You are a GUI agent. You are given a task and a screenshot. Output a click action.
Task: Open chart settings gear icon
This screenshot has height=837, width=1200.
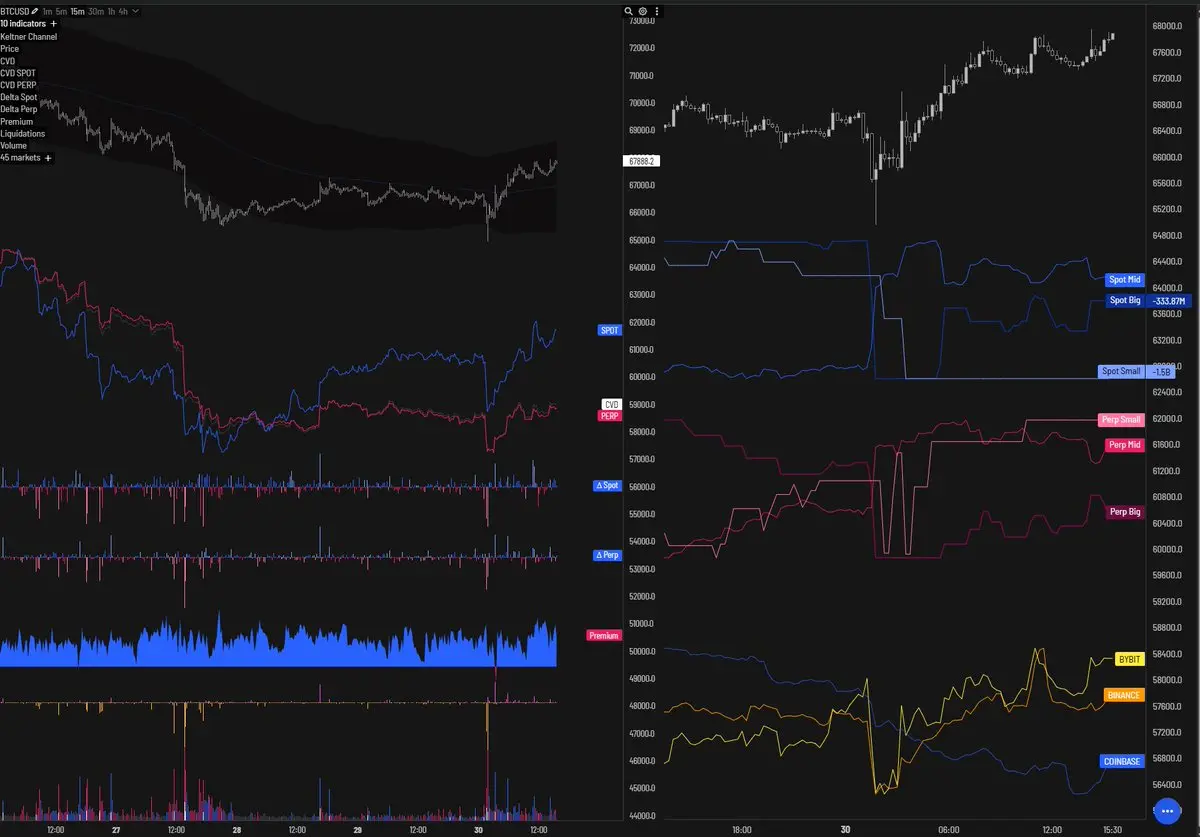(643, 11)
